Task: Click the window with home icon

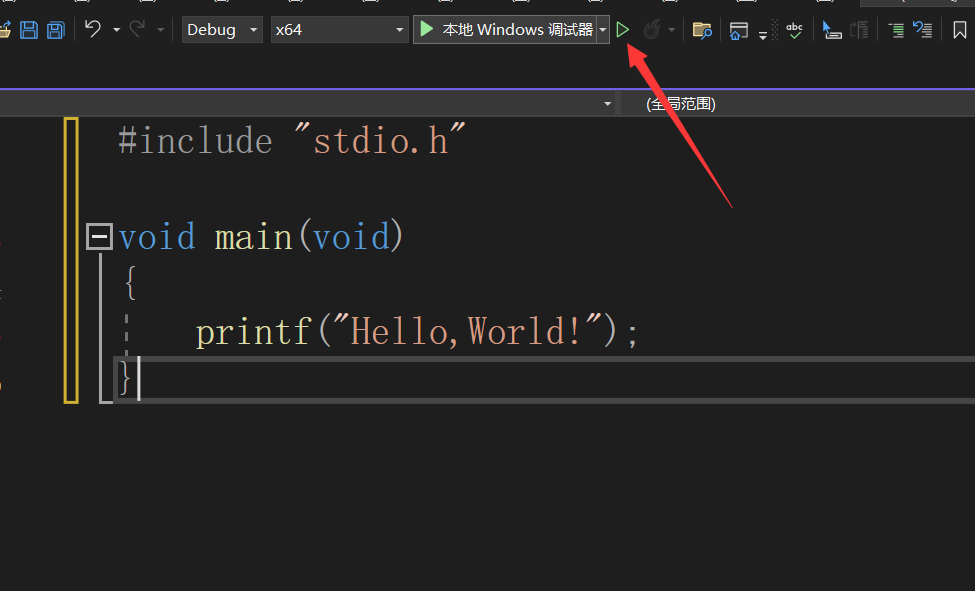Action: coord(739,30)
